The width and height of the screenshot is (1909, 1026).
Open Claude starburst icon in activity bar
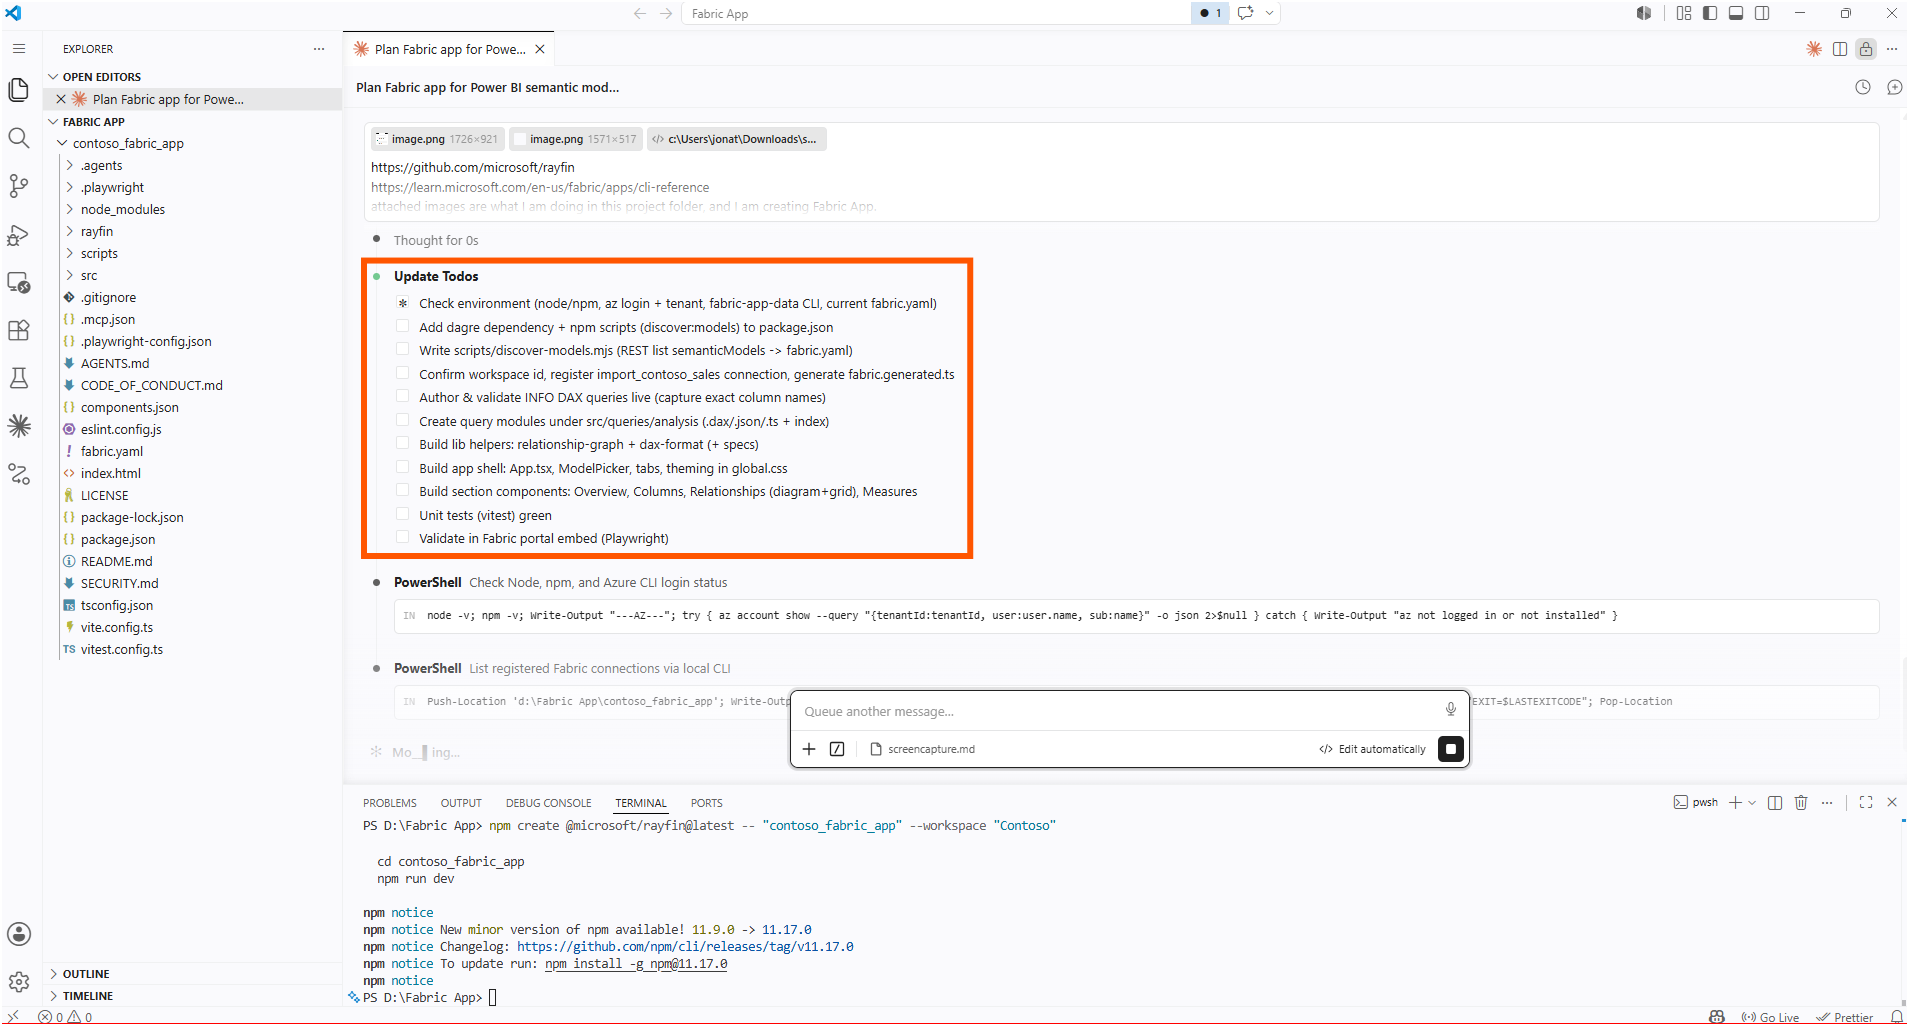[x=18, y=427]
